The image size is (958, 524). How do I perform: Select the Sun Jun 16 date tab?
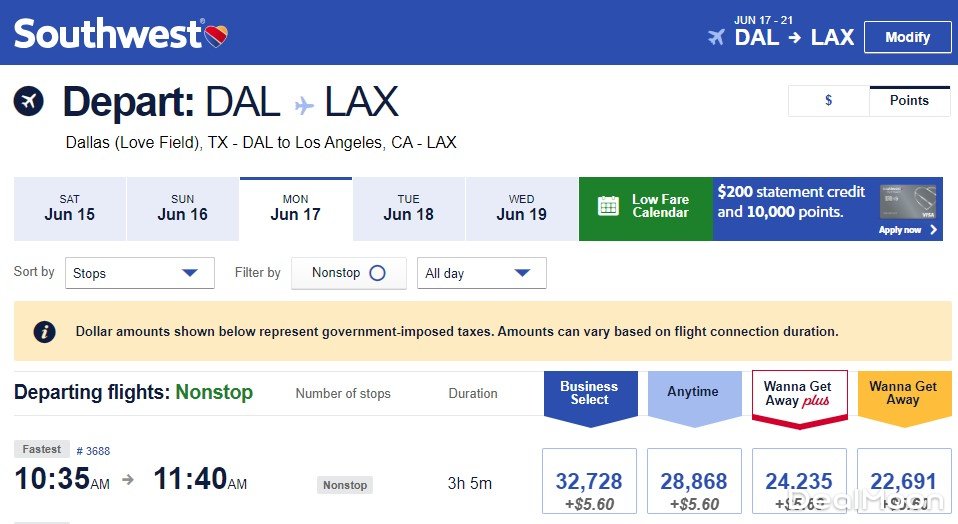183,208
